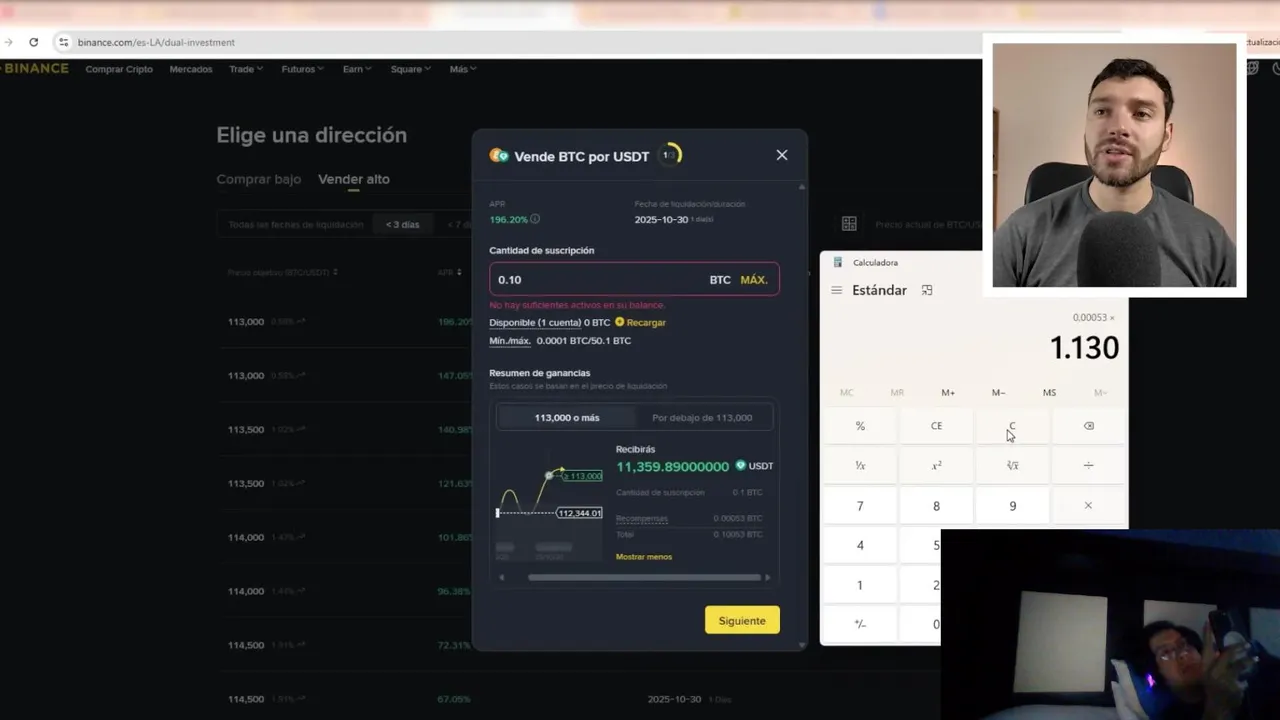Click the Calculator 1 key
This screenshot has height=720, width=1280.
point(860,585)
